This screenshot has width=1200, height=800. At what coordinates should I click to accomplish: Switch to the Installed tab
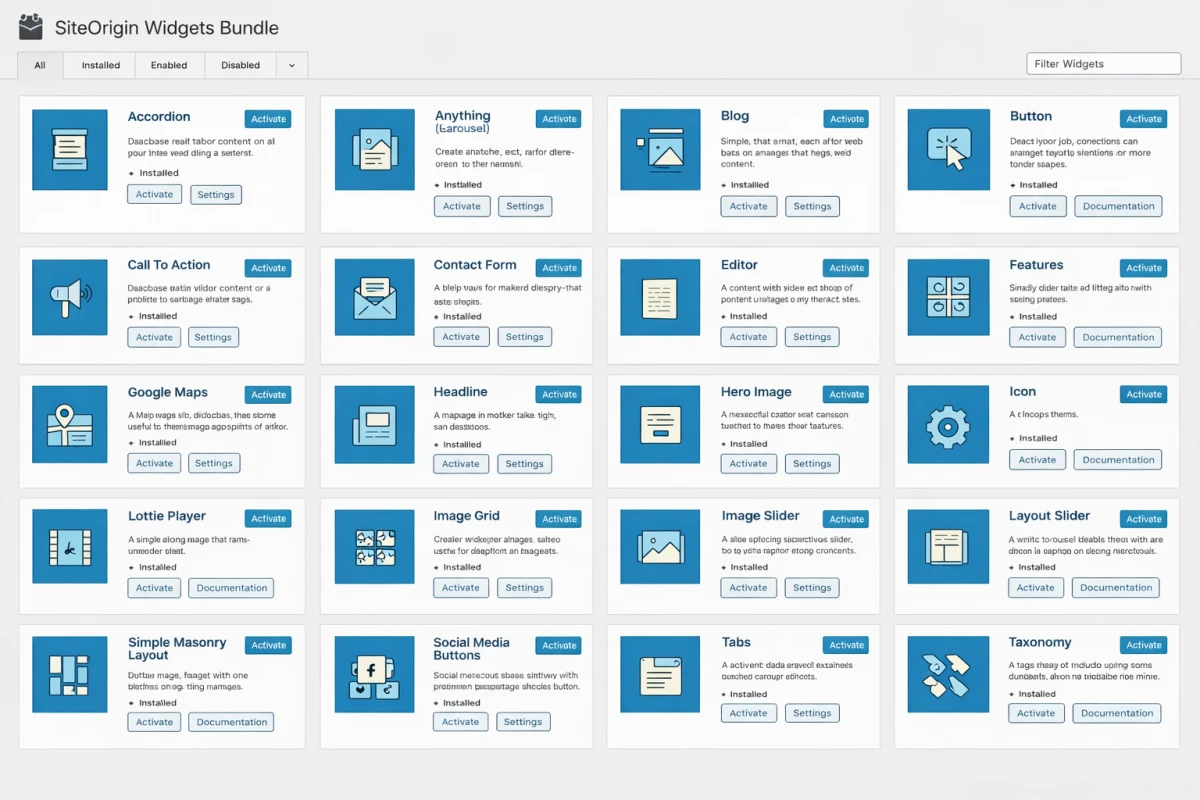click(99, 65)
